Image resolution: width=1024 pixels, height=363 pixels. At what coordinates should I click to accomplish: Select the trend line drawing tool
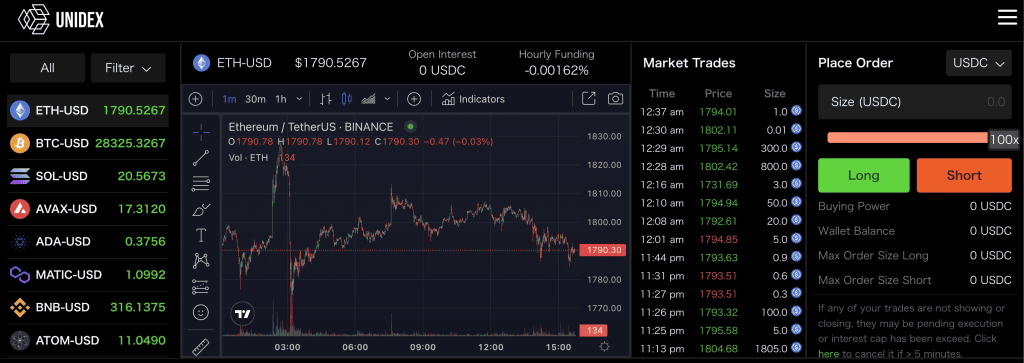tap(201, 158)
